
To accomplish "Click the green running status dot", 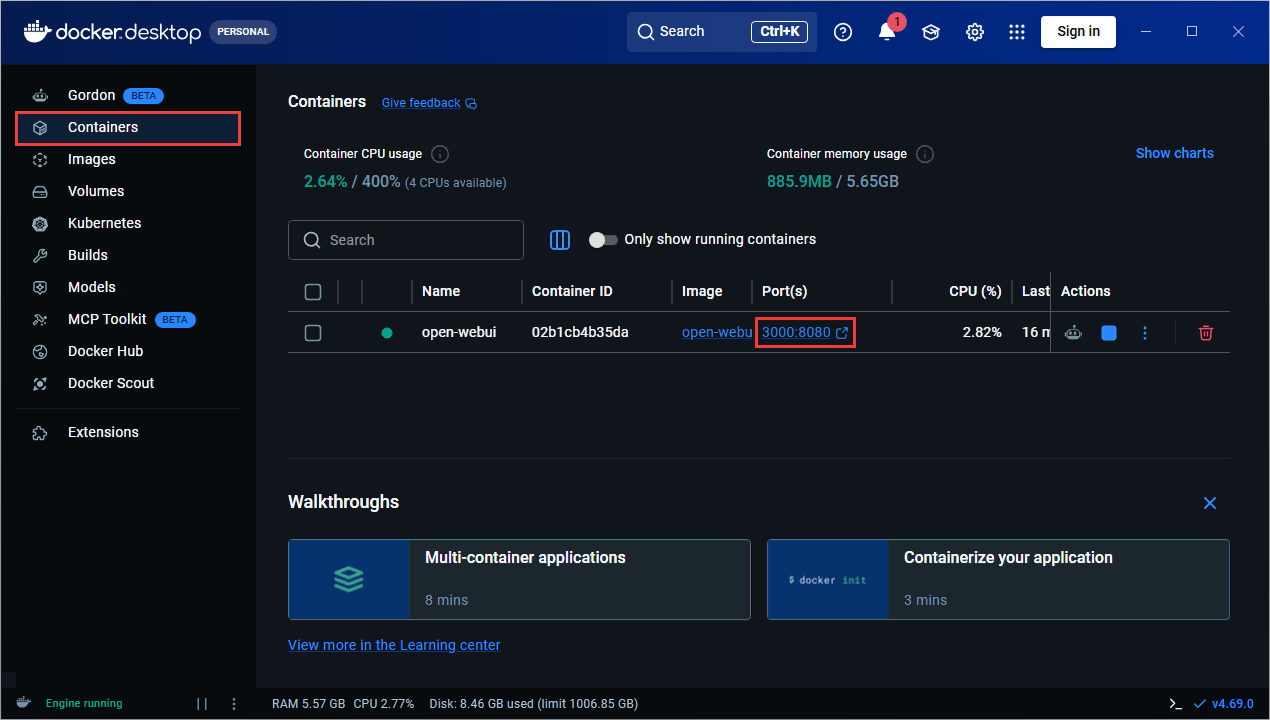I will [387, 333].
